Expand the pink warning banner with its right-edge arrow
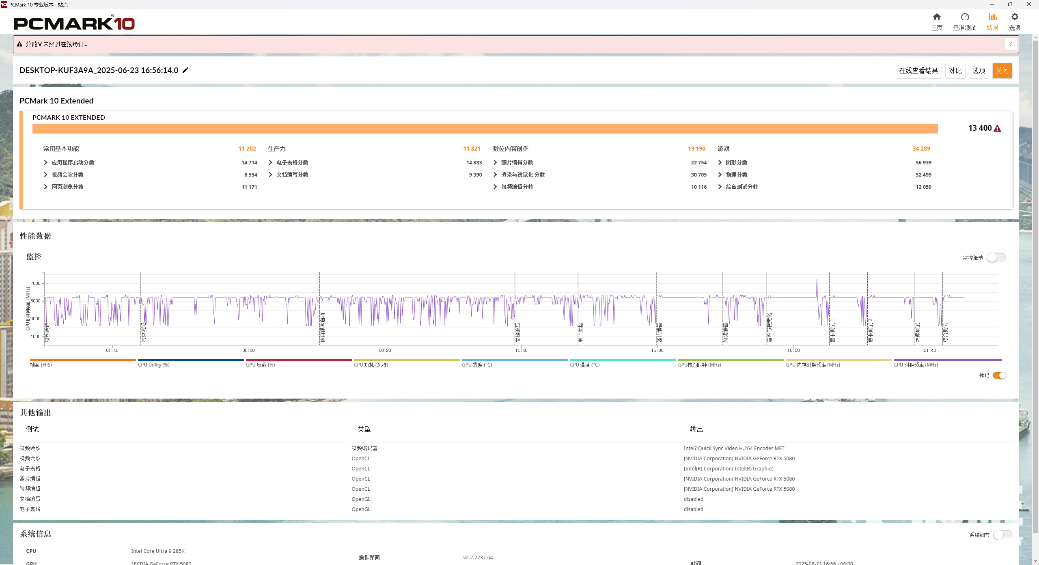Screen dimensions: 1039x565 point(1011,44)
